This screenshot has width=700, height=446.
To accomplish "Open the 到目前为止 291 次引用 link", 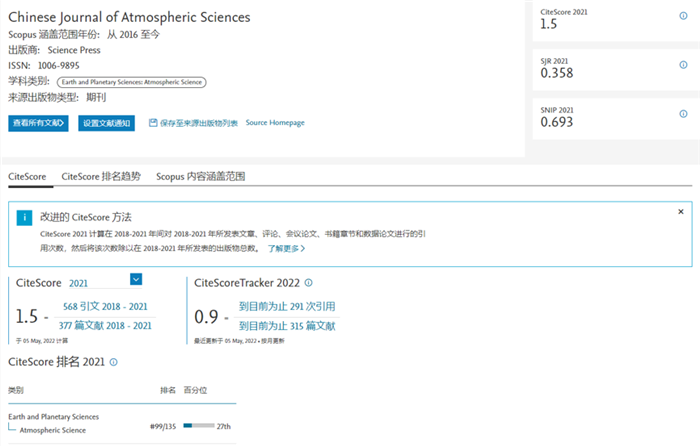I will click(286, 306).
